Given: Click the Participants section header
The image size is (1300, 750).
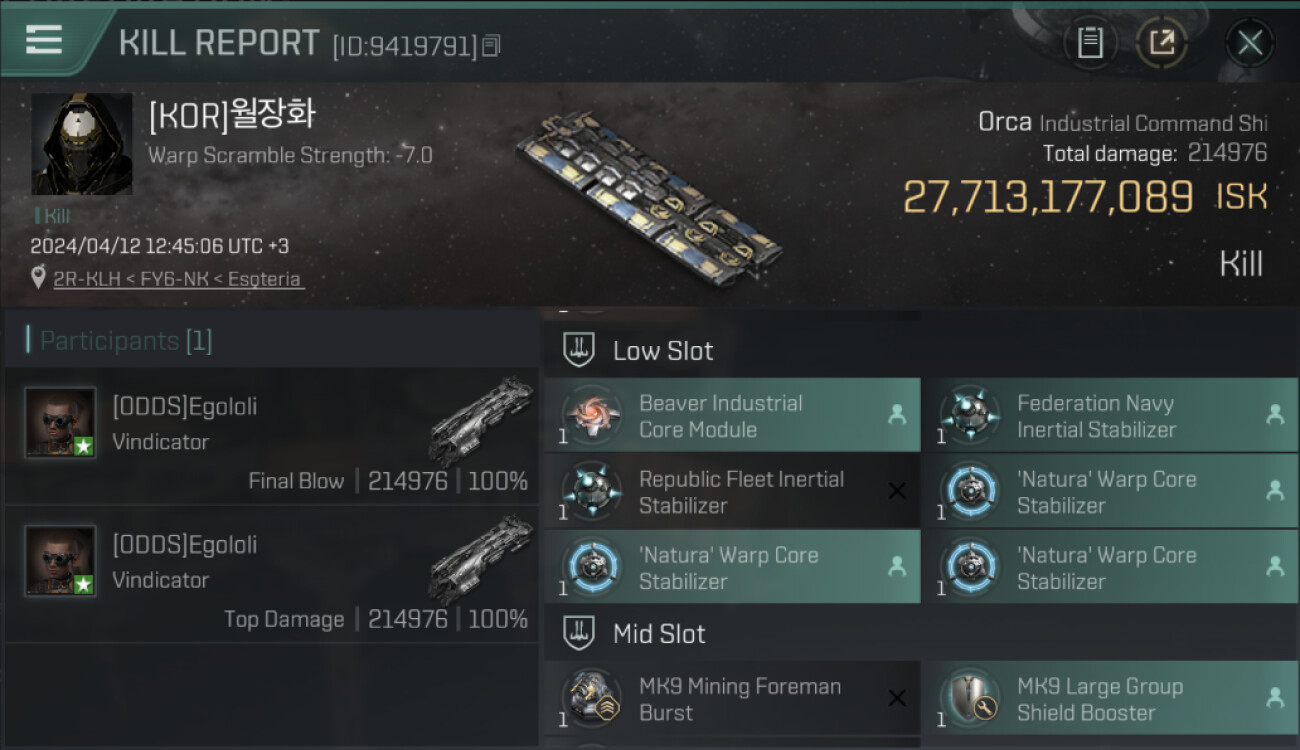Looking at the screenshot, I should (x=125, y=341).
